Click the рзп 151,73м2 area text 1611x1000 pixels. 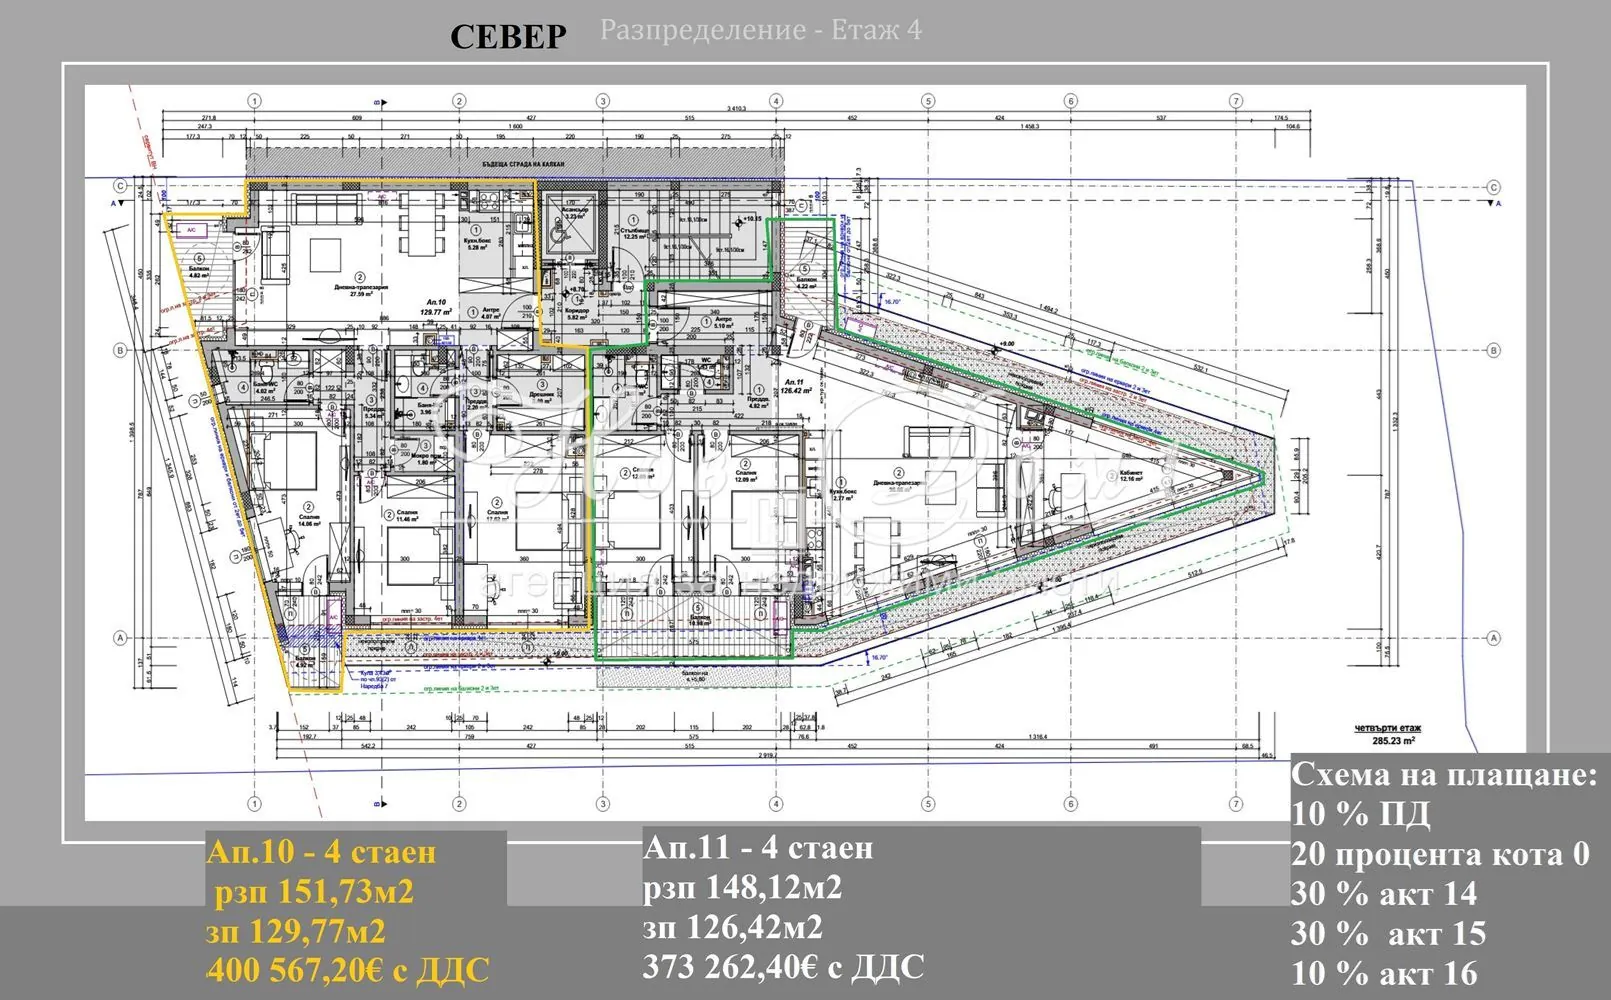(x=314, y=892)
